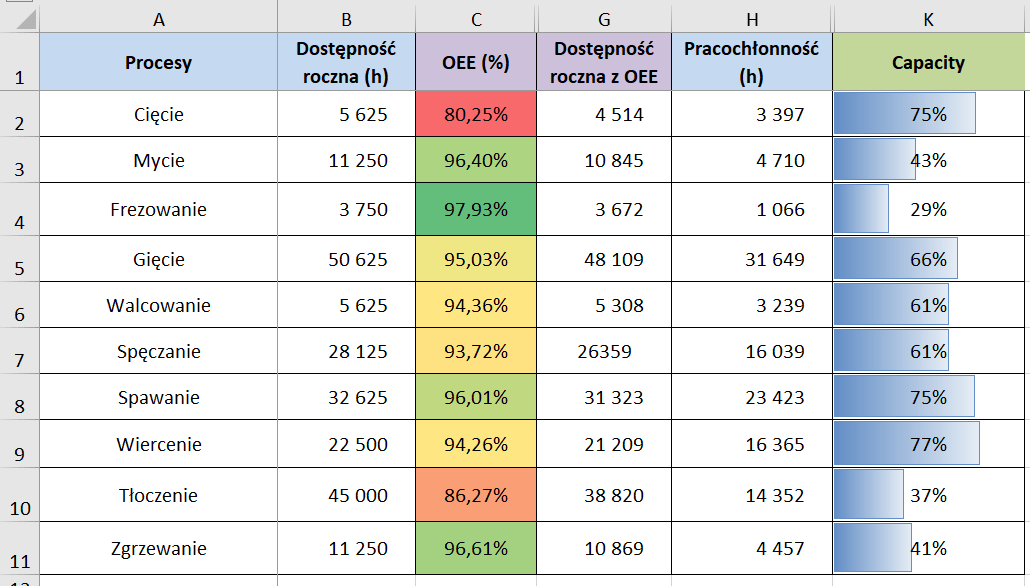Select the green "Capacity" header cell
The height and width of the screenshot is (586, 1030).
(928, 62)
